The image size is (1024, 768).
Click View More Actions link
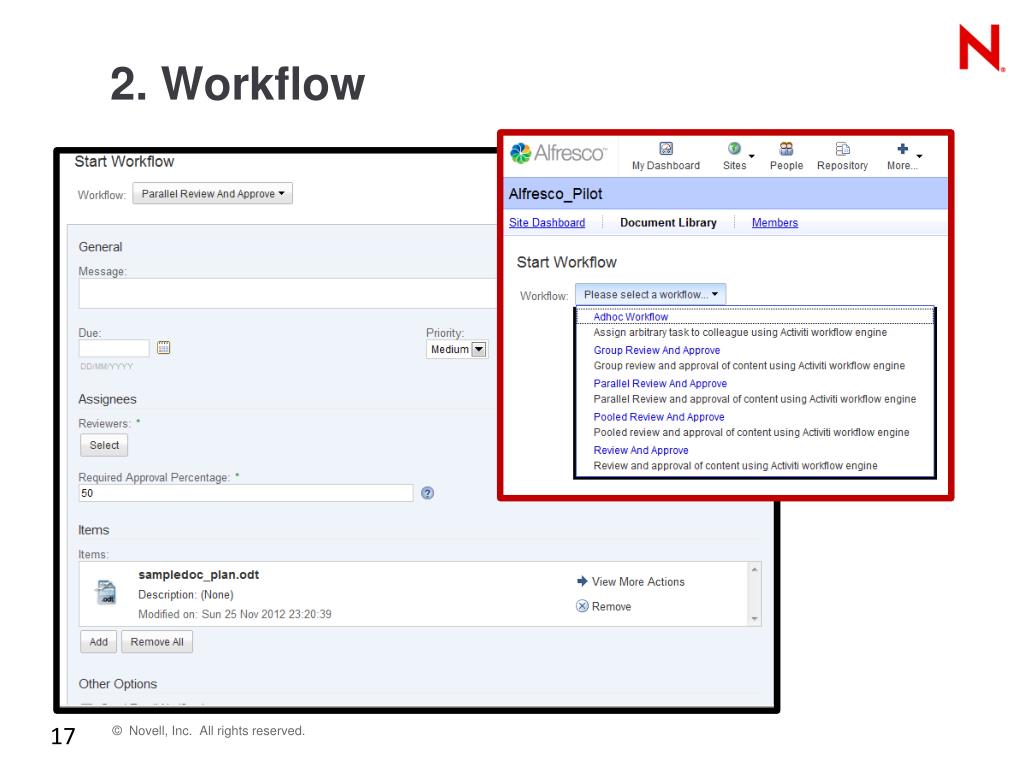[638, 582]
